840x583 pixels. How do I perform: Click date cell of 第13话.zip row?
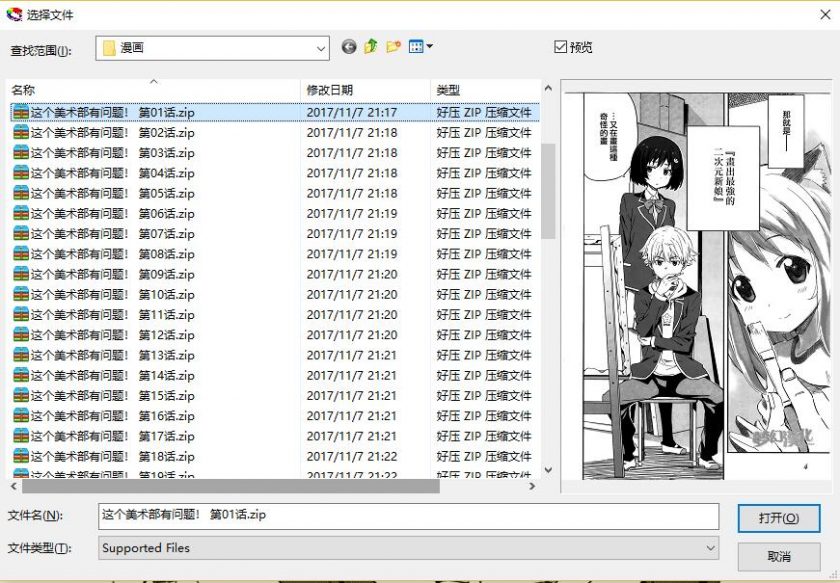pyautogui.click(x=352, y=355)
